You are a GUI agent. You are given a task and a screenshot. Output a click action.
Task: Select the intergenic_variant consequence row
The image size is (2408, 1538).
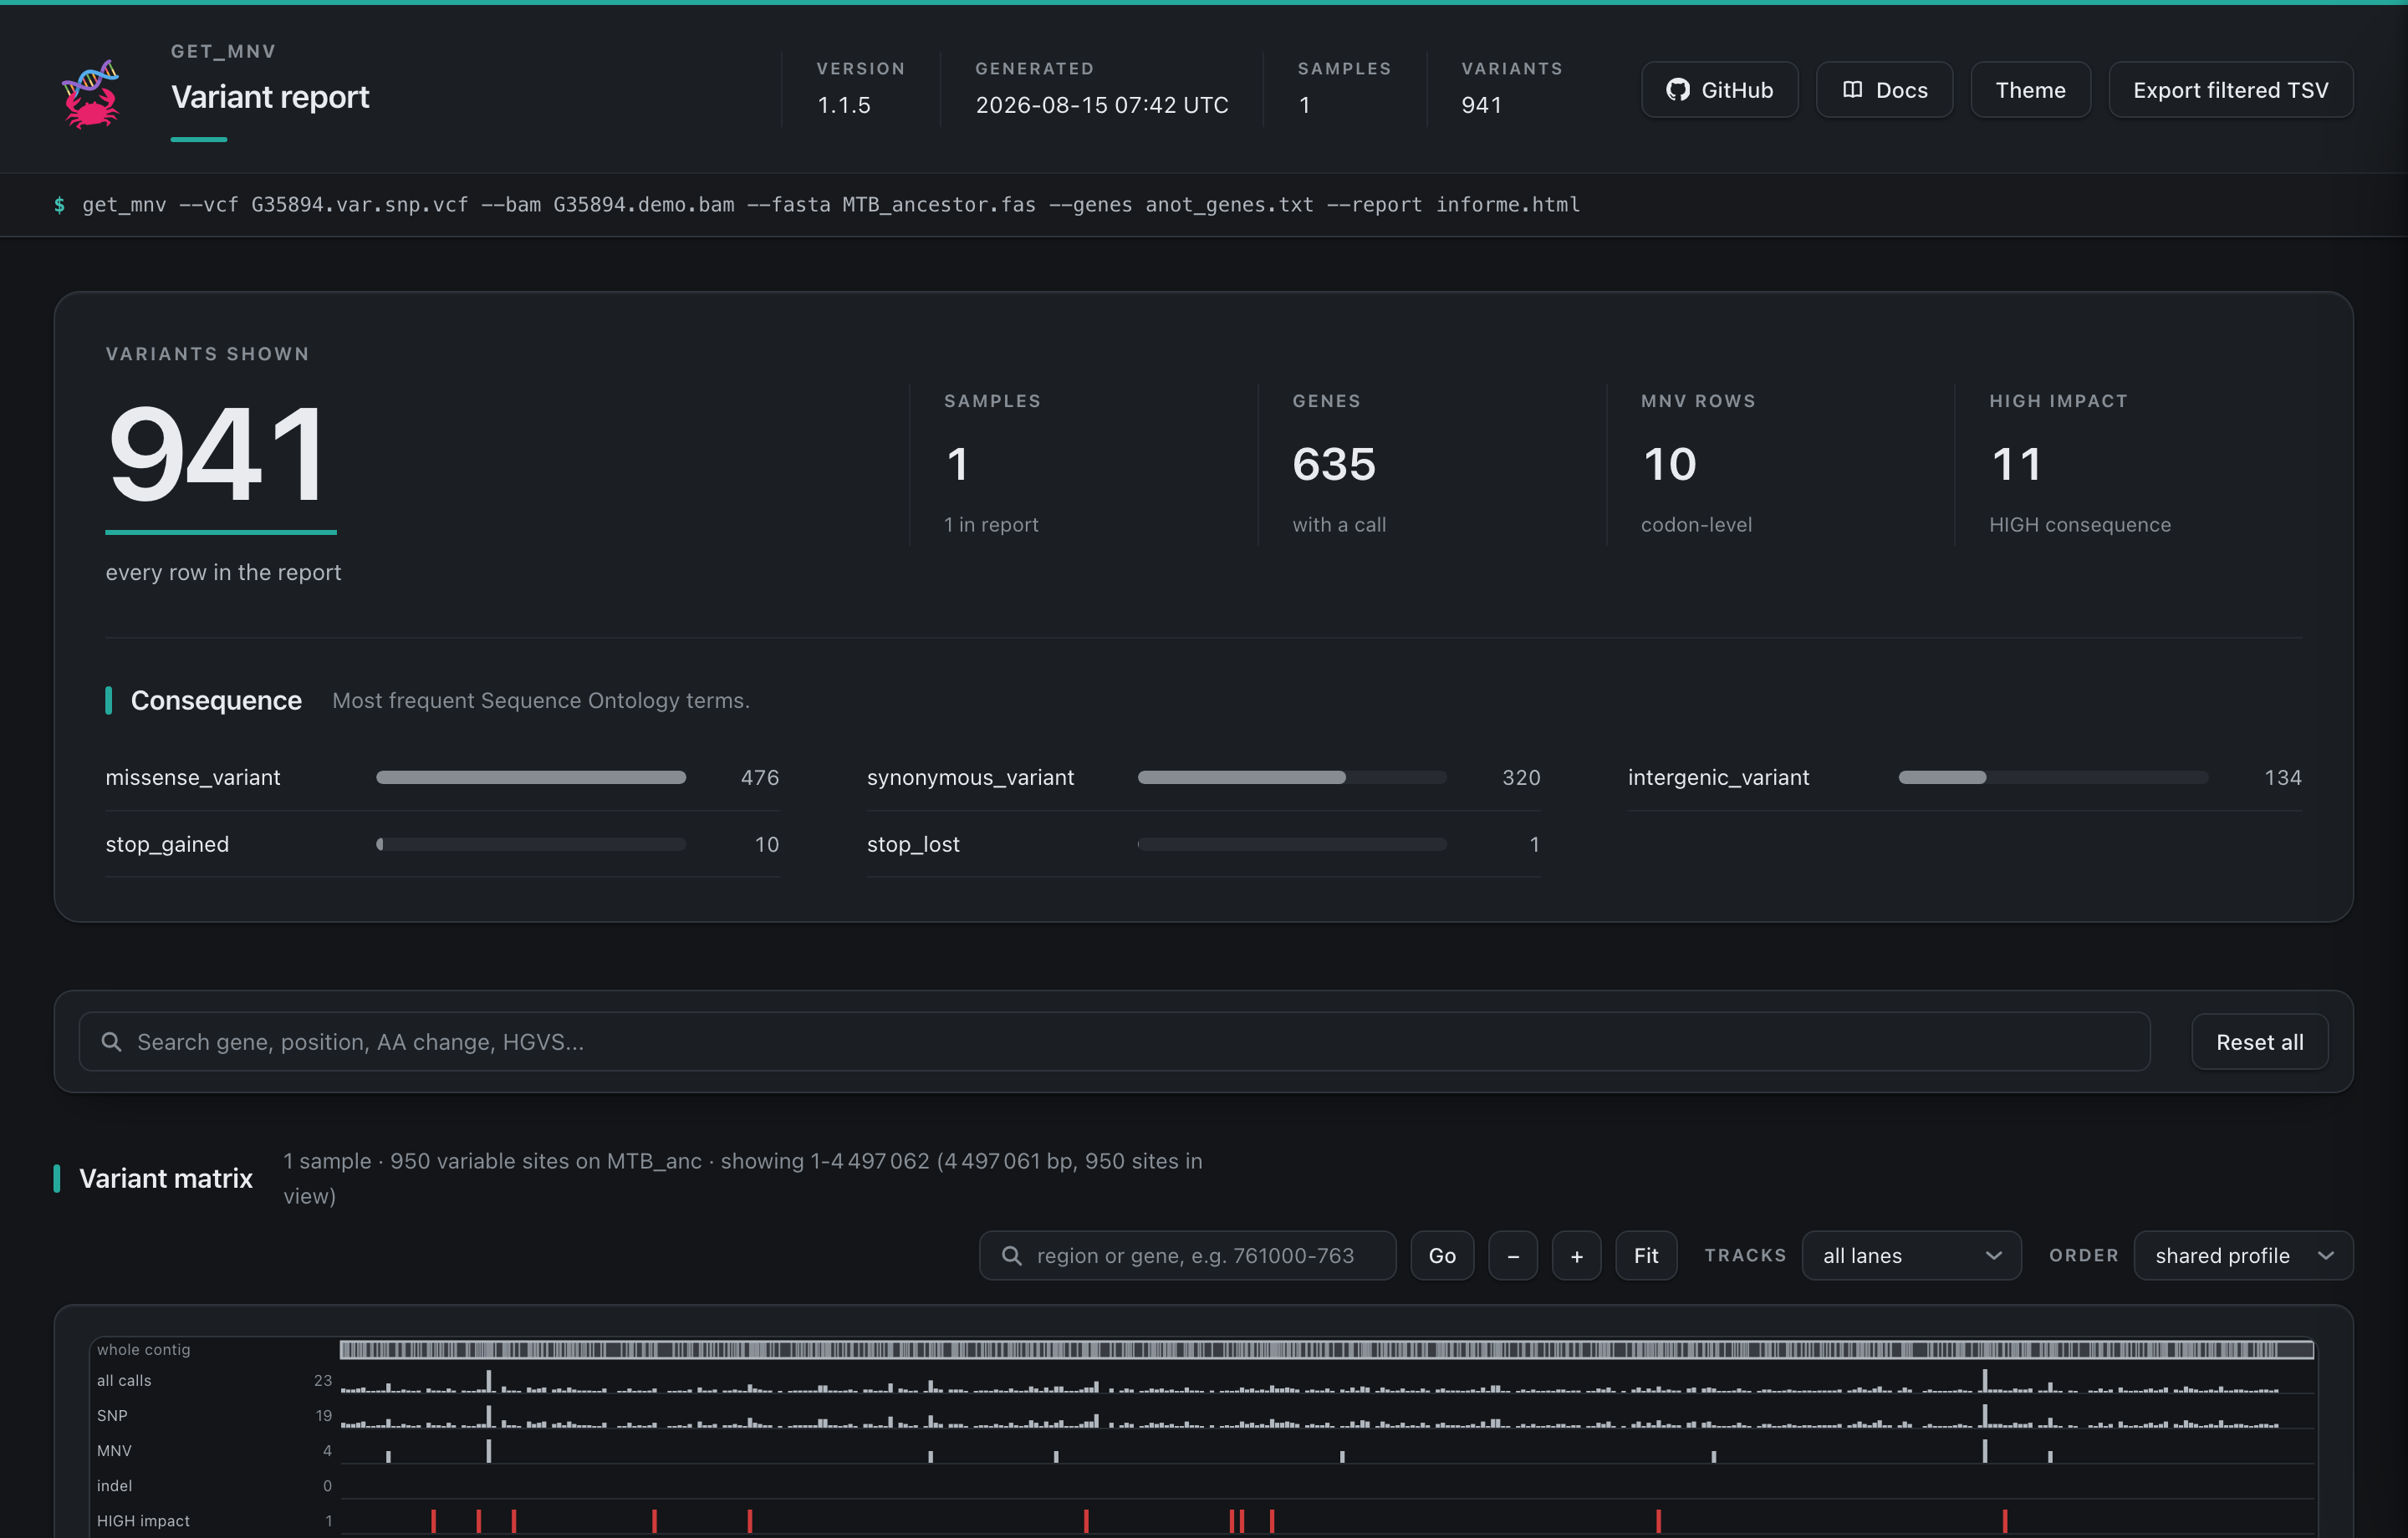[x=1964, y=777]
